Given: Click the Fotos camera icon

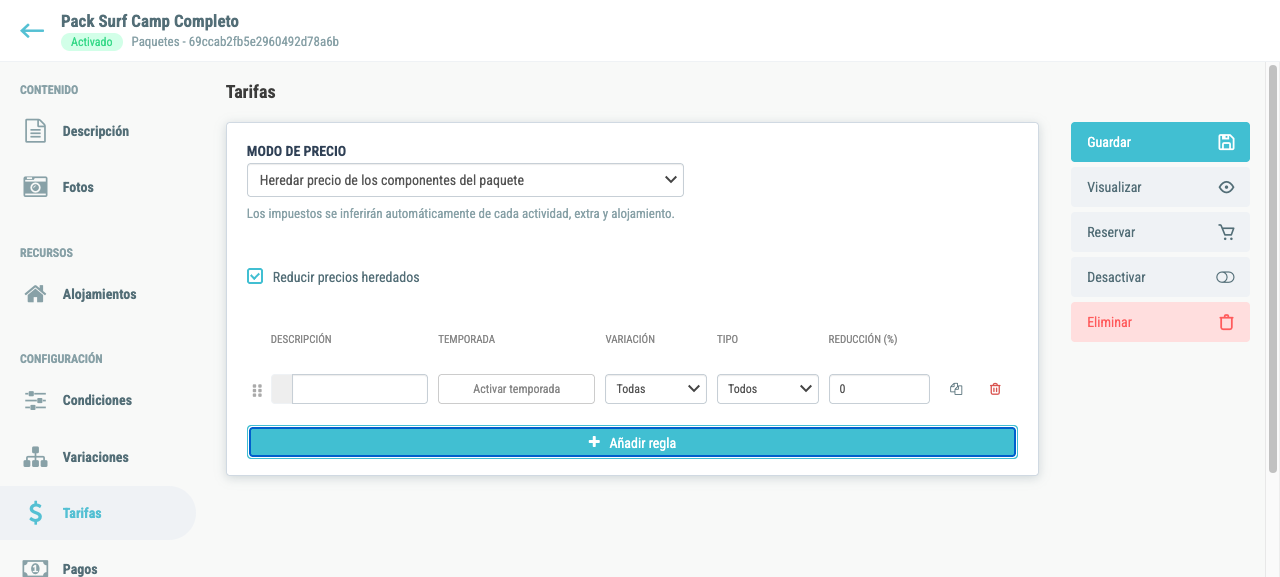Looking at the screenshot, I should 35,187.
